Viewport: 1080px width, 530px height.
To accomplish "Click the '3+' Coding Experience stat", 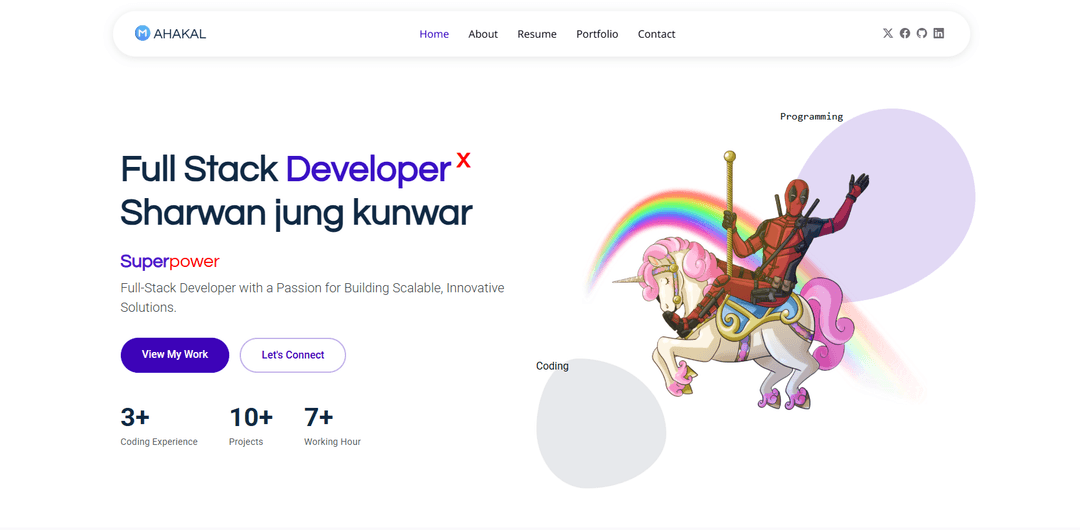I will tap(135, 418).
